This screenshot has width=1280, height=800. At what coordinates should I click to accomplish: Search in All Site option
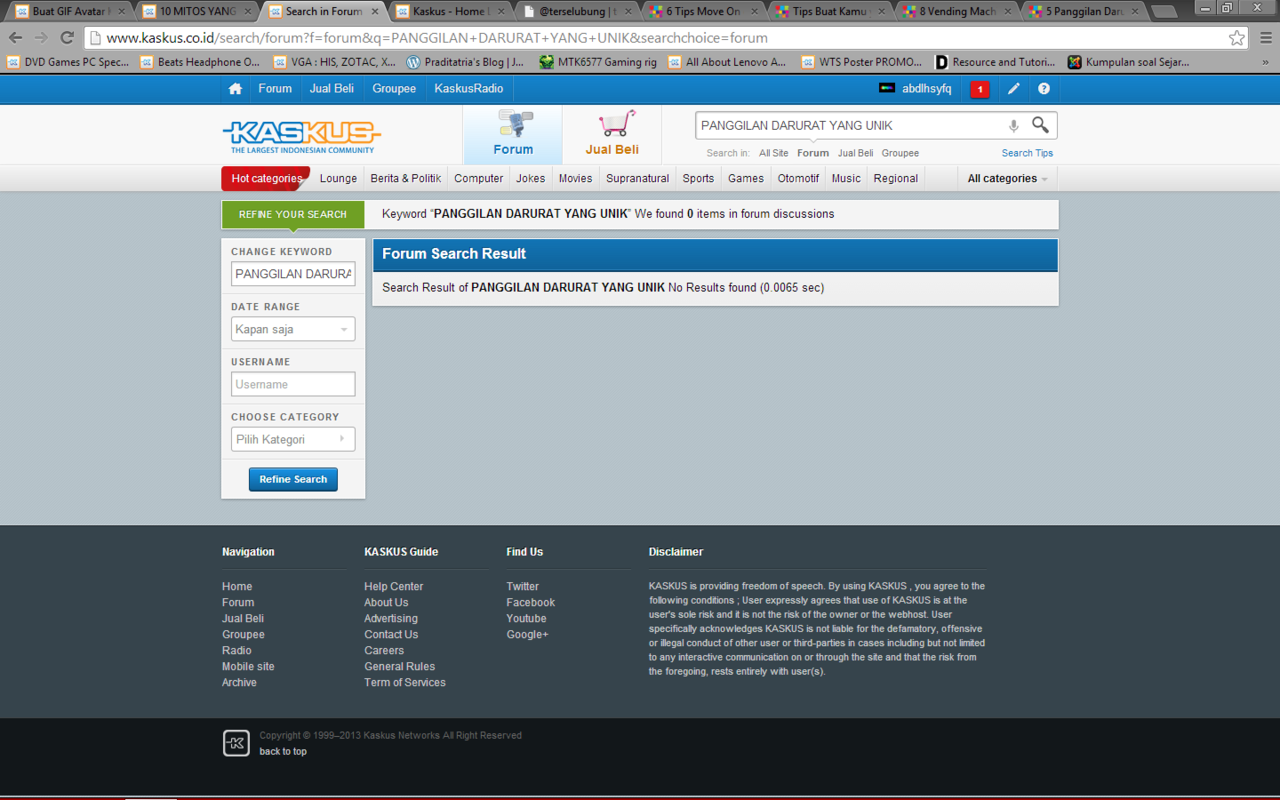pyautogui.click(x=773, y=153)
